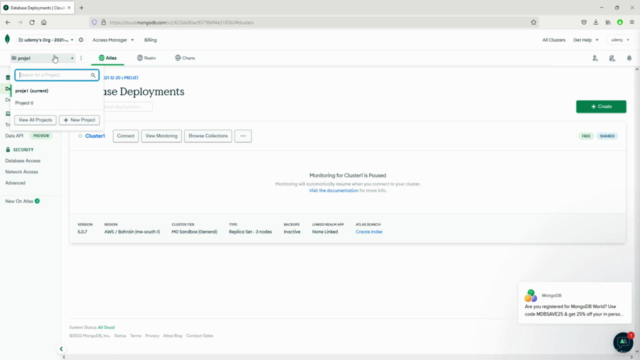Open the Firefox downloads icon
640x360 pixels.
(x=596, y=22)
